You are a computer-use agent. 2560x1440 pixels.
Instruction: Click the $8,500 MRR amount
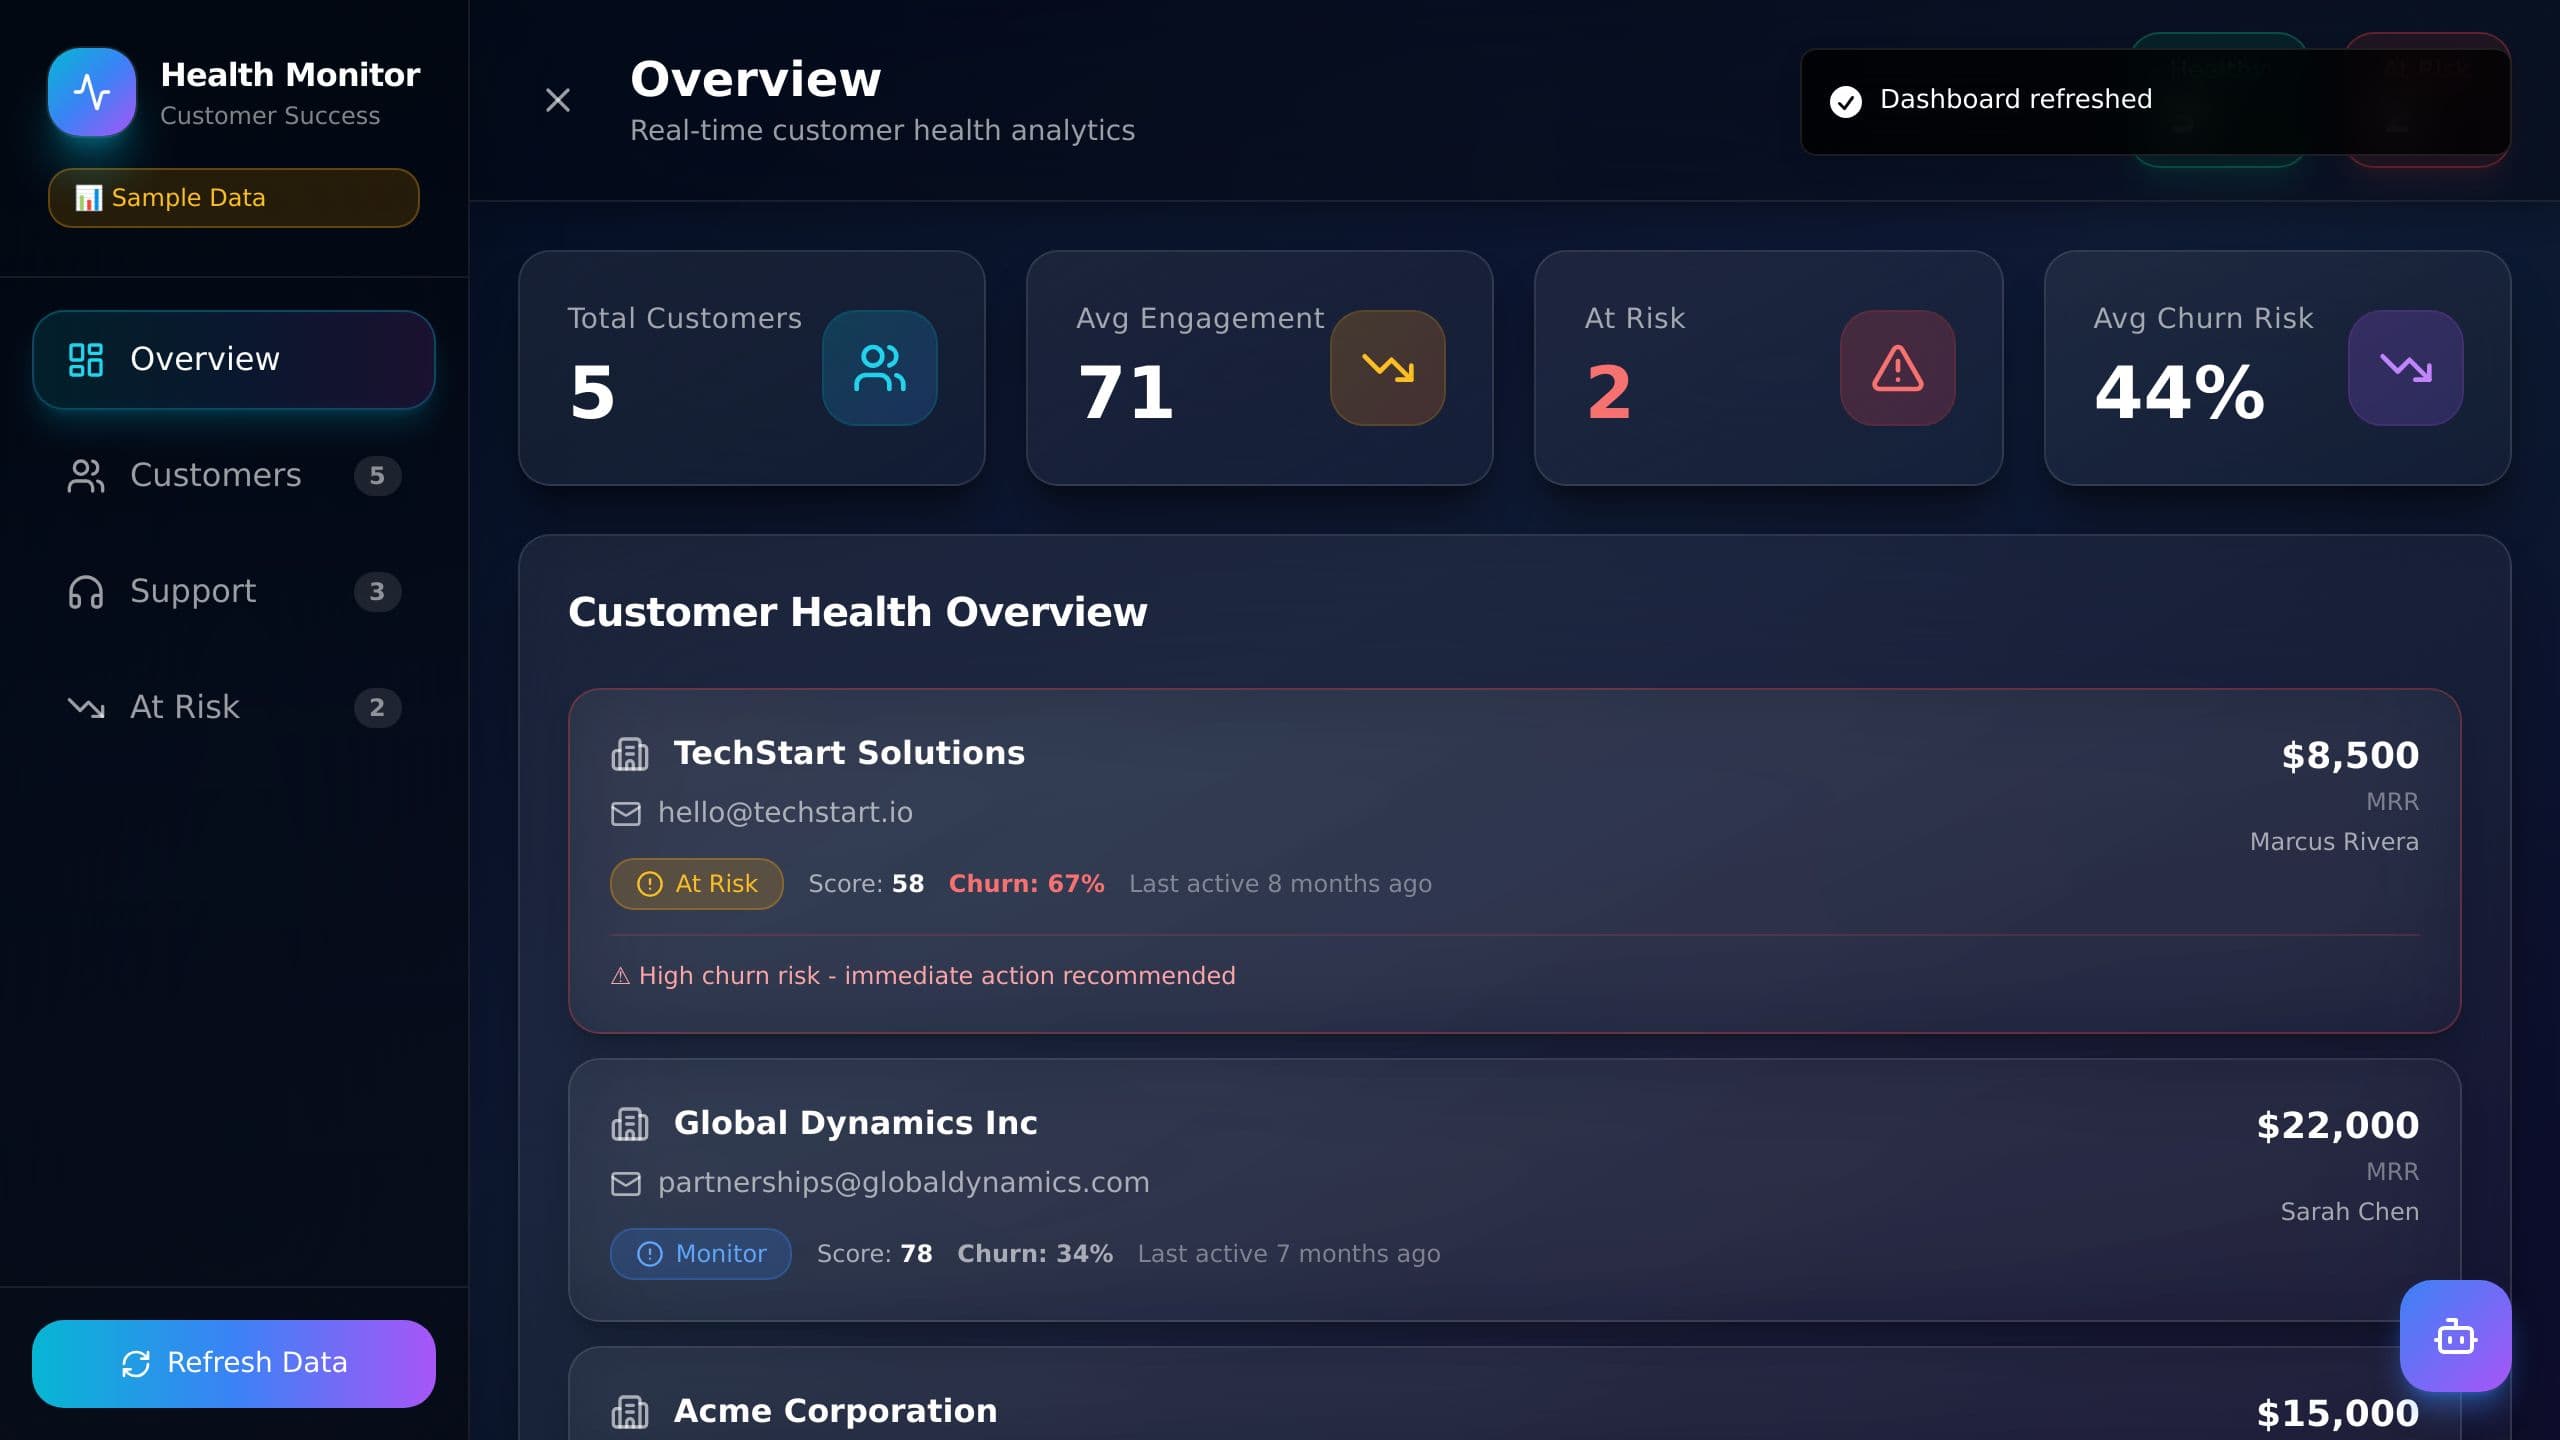point(2350,756)
